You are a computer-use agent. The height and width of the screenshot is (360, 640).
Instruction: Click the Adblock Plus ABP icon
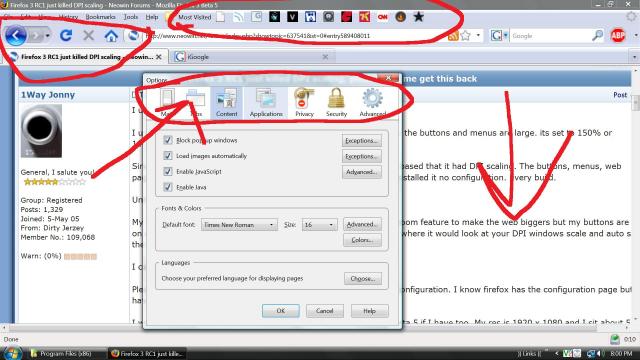point(618,36)
